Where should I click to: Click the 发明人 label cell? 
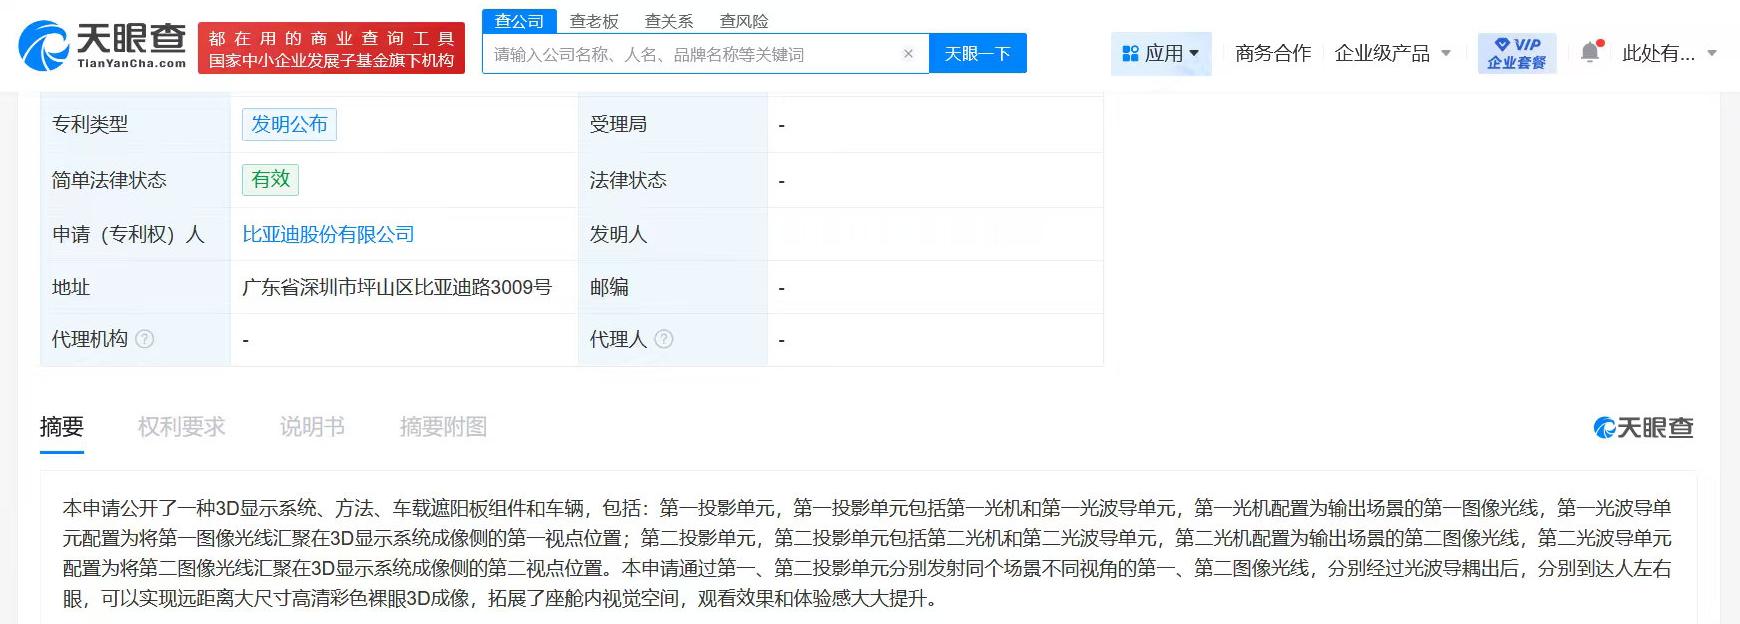(x=672, y=234)
